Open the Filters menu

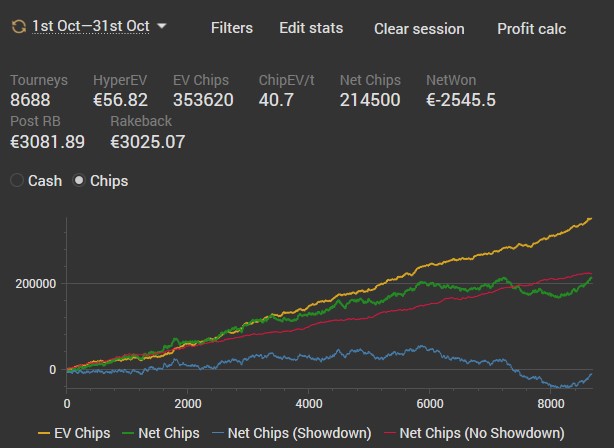[232, 28]
